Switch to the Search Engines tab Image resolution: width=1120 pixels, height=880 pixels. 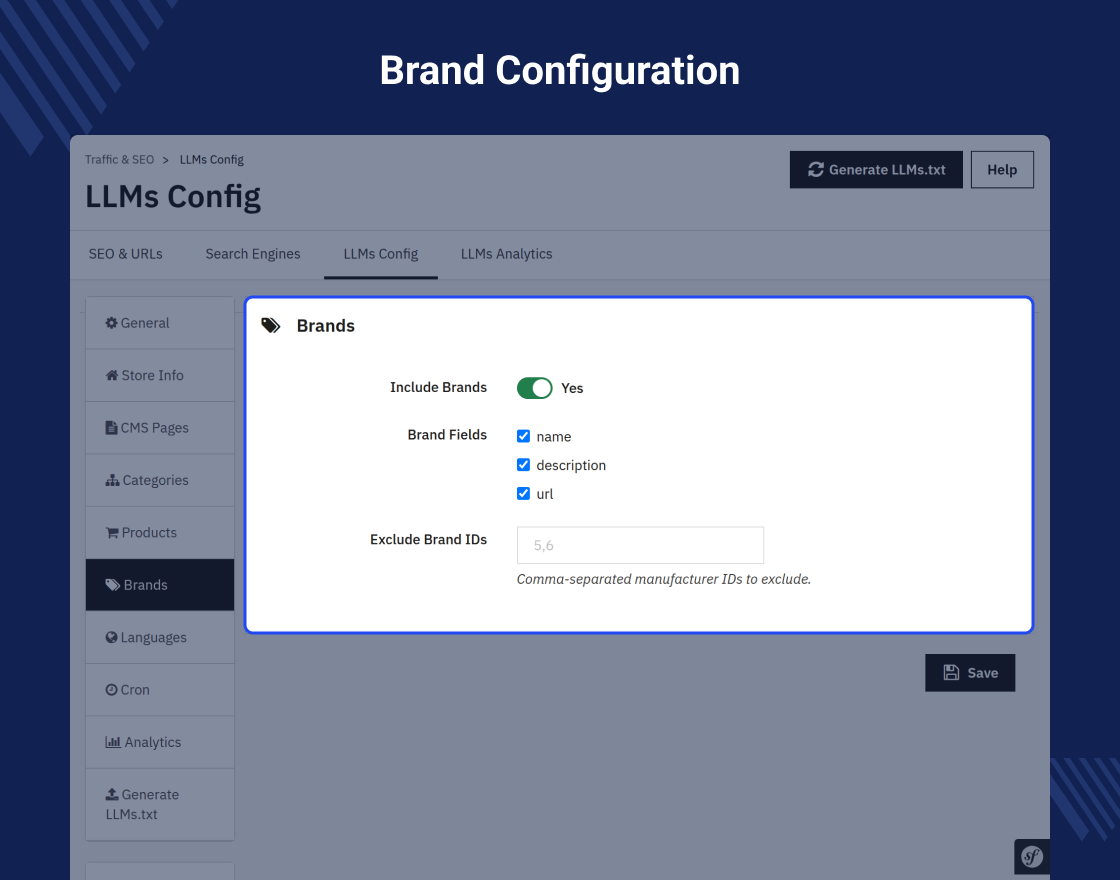pyautogui.click(x=253, y=254)
